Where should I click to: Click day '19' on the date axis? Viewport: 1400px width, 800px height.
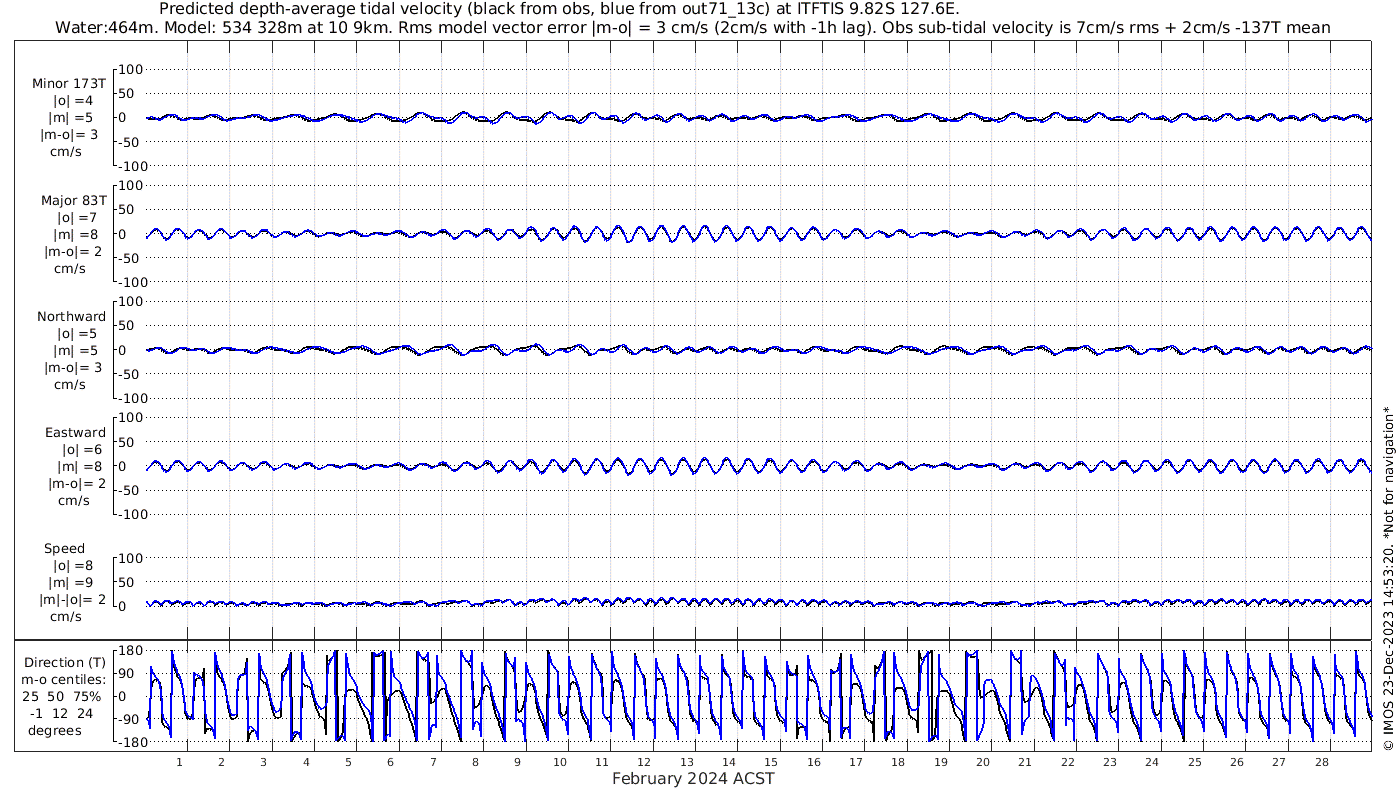tap(941, 761)
